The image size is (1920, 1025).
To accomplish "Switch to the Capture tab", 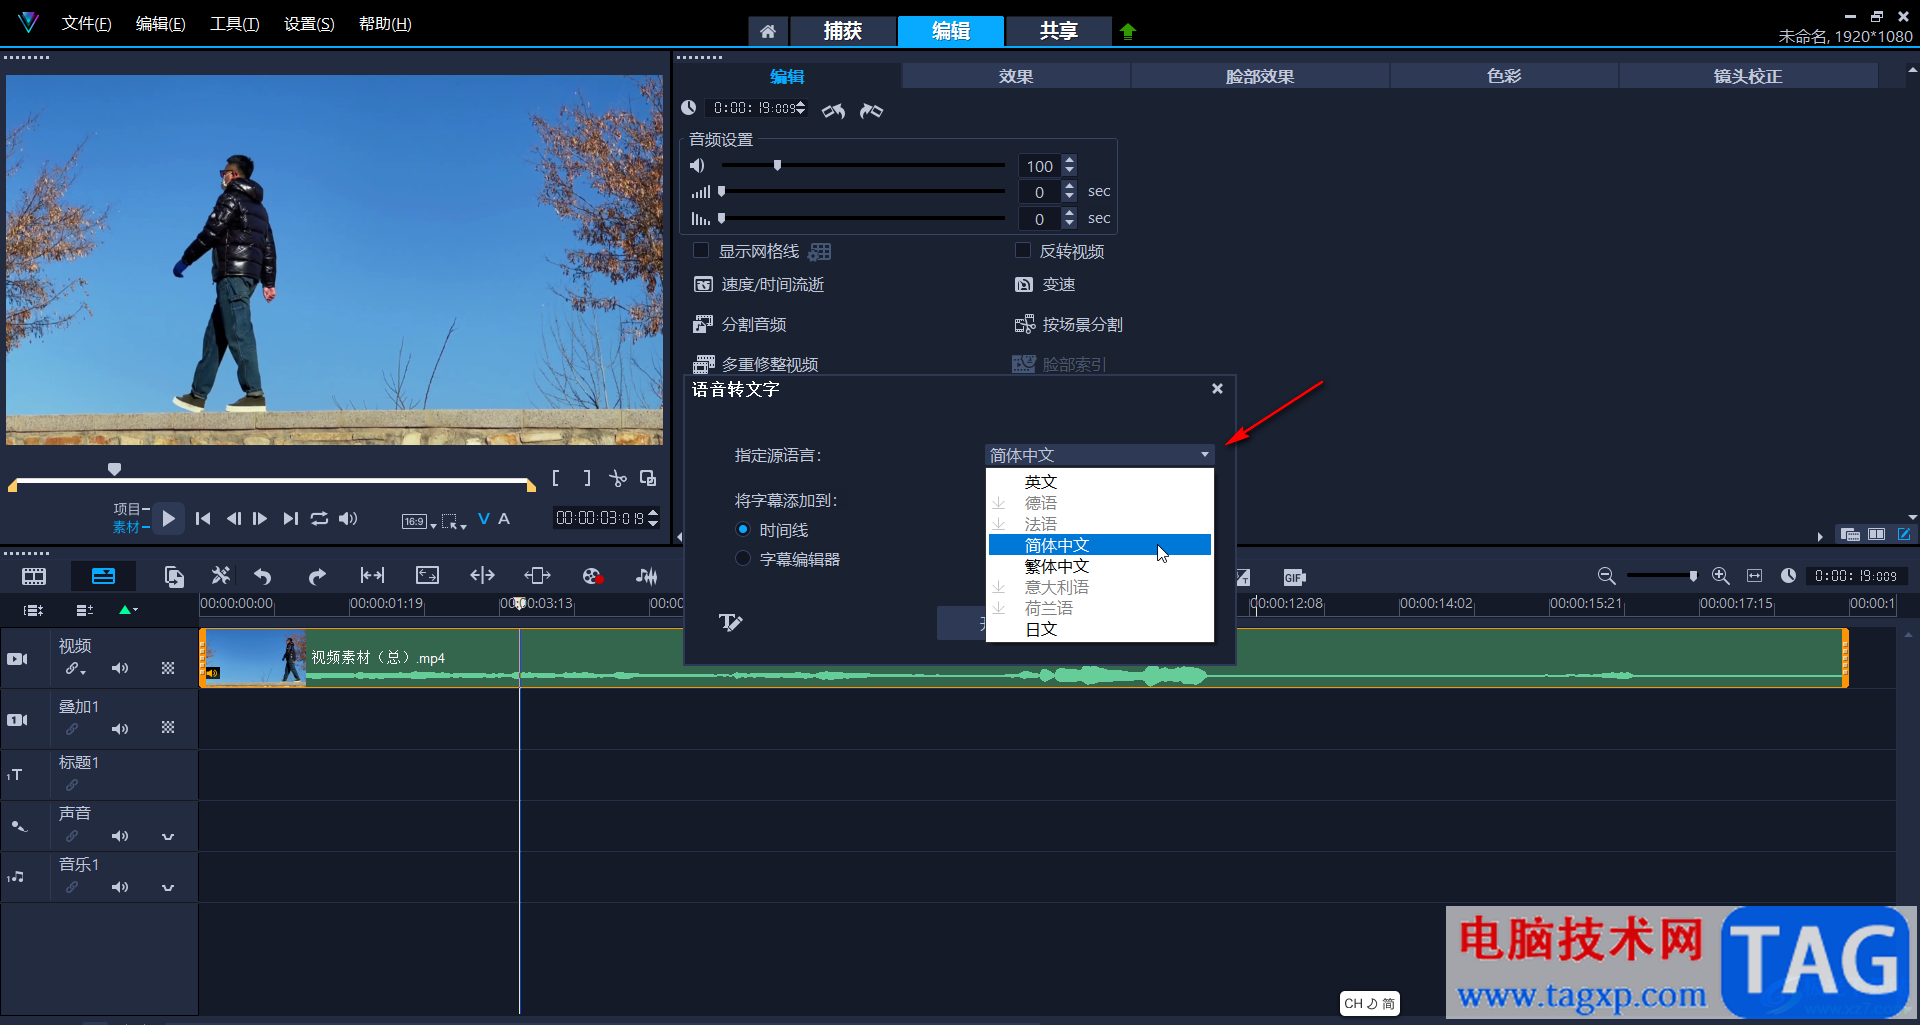I will click(x=843, y=31).
